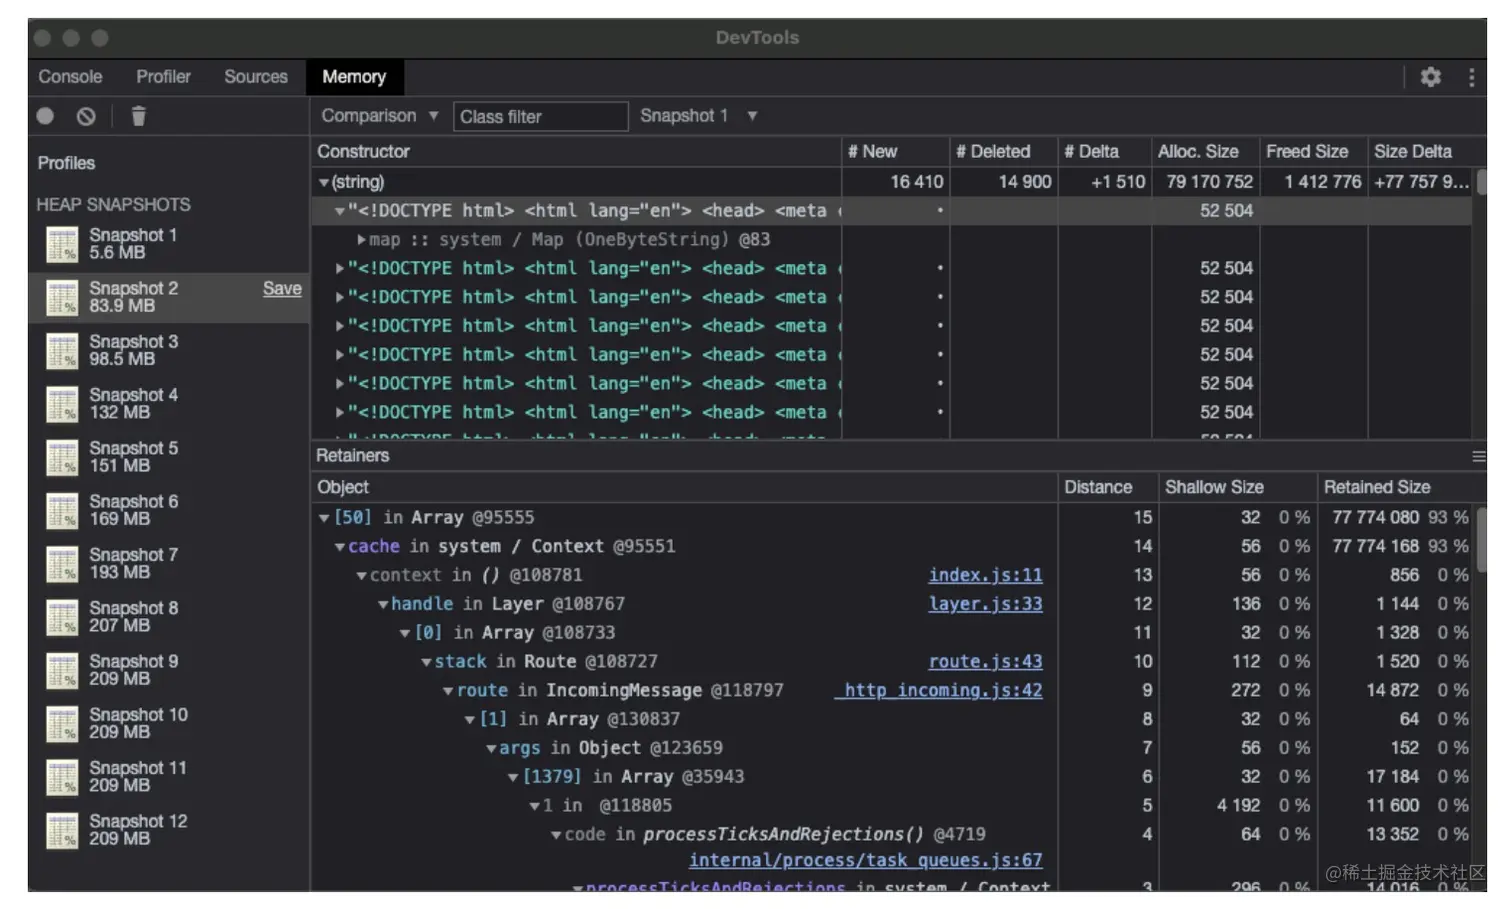Click Snapshot 5 heap profile icon
This screenshot has width=1512, height=909.
click(62, 457)
